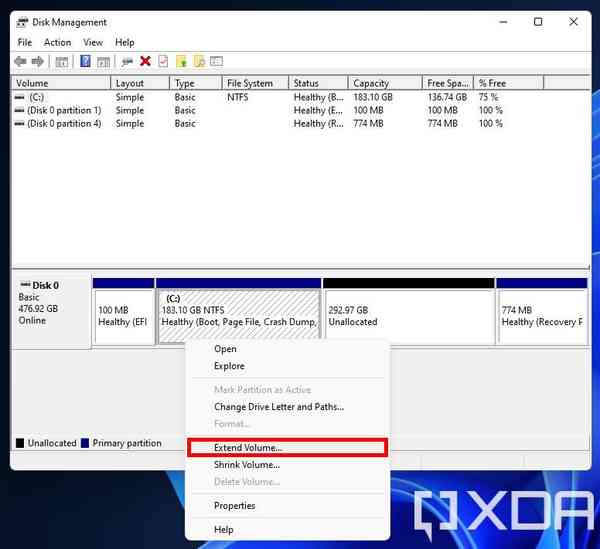The height and width of the screenshot is (549, 600).
Task: Select the 774 MB Healthy Recovery partition block
Action: click(x=542, y=312)
